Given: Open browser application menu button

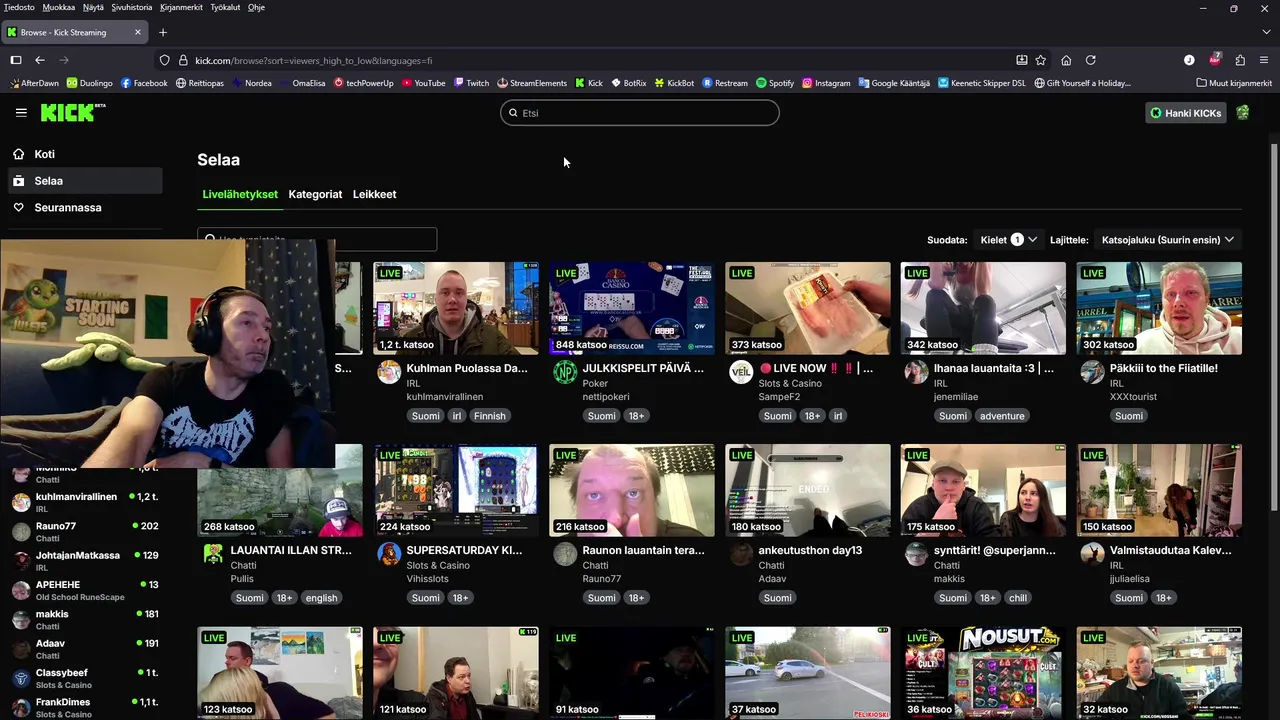Looking at the screenshot, I should pos(1264,60).
